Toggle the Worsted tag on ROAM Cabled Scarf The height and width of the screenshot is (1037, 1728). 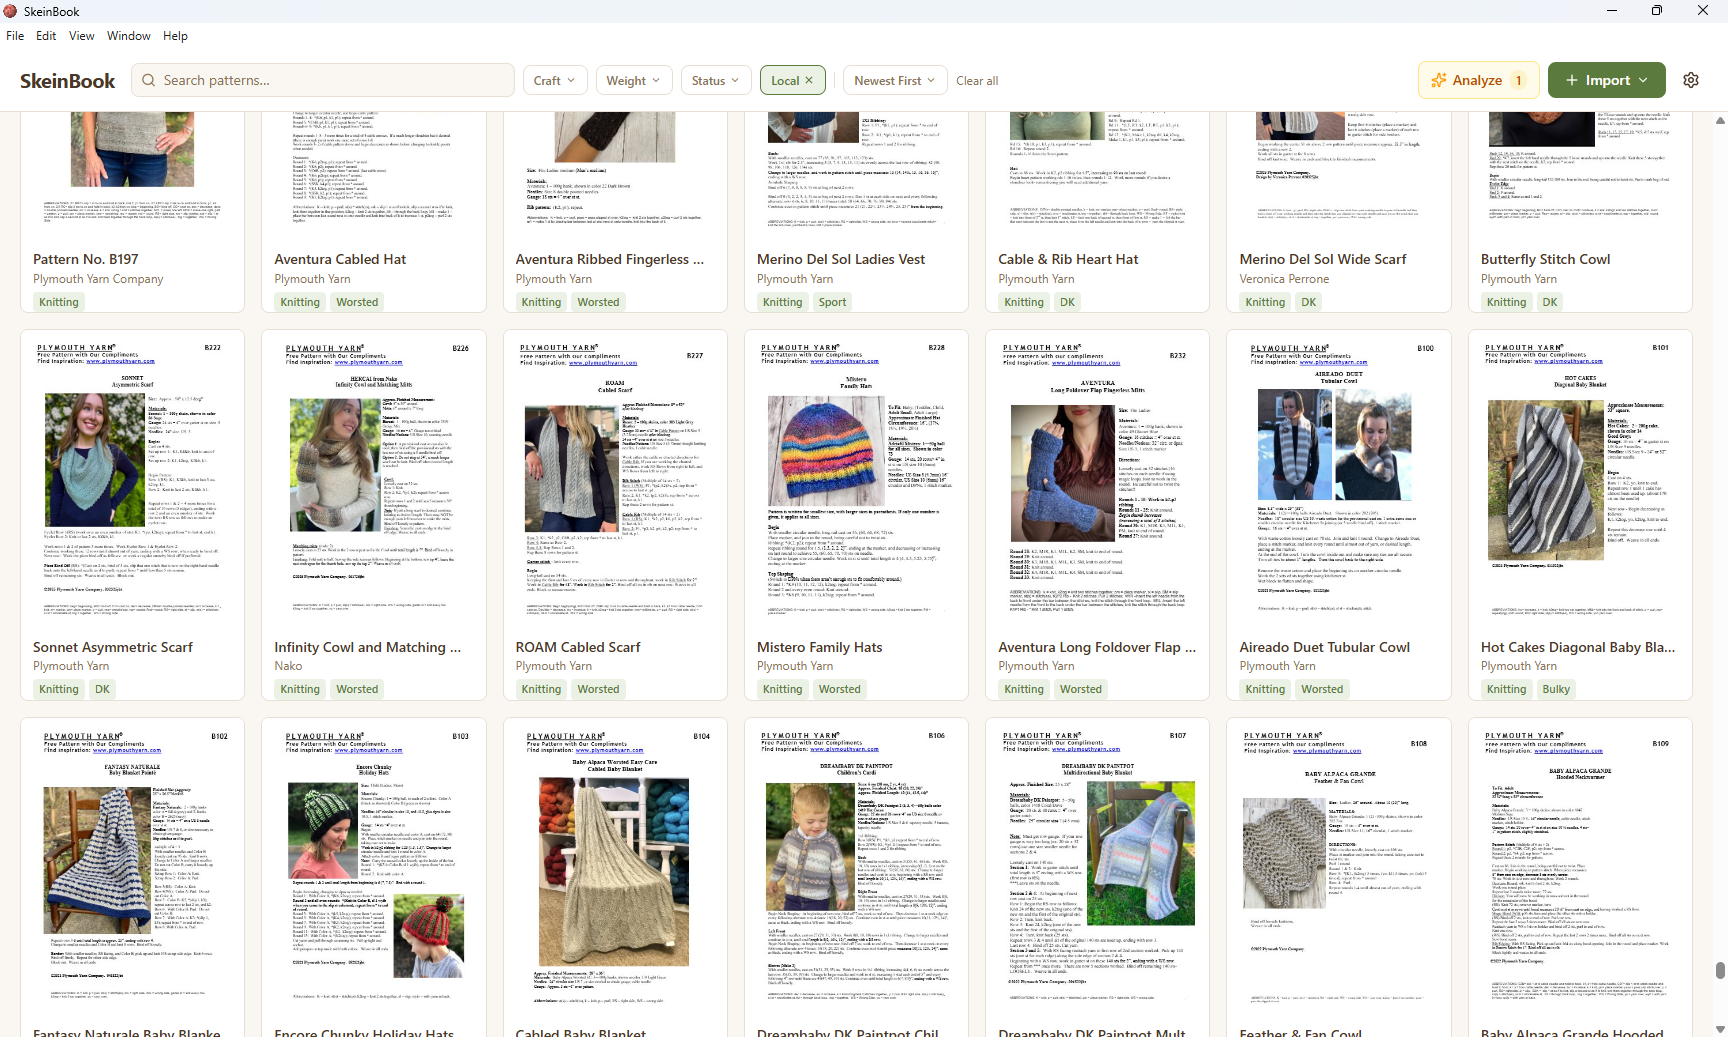(598, 688)
